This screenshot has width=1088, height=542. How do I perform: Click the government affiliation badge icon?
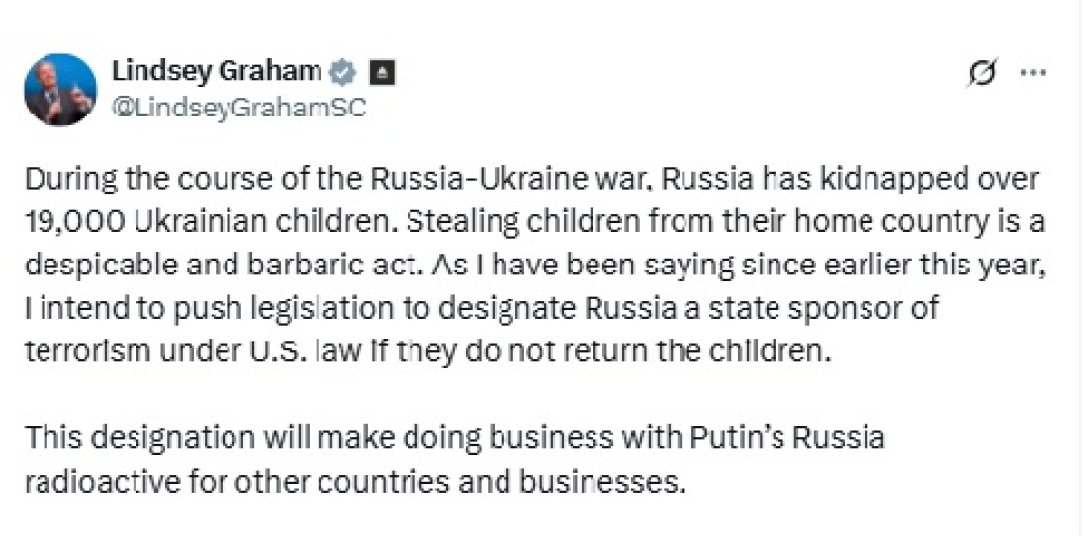(x=383, y=73)
